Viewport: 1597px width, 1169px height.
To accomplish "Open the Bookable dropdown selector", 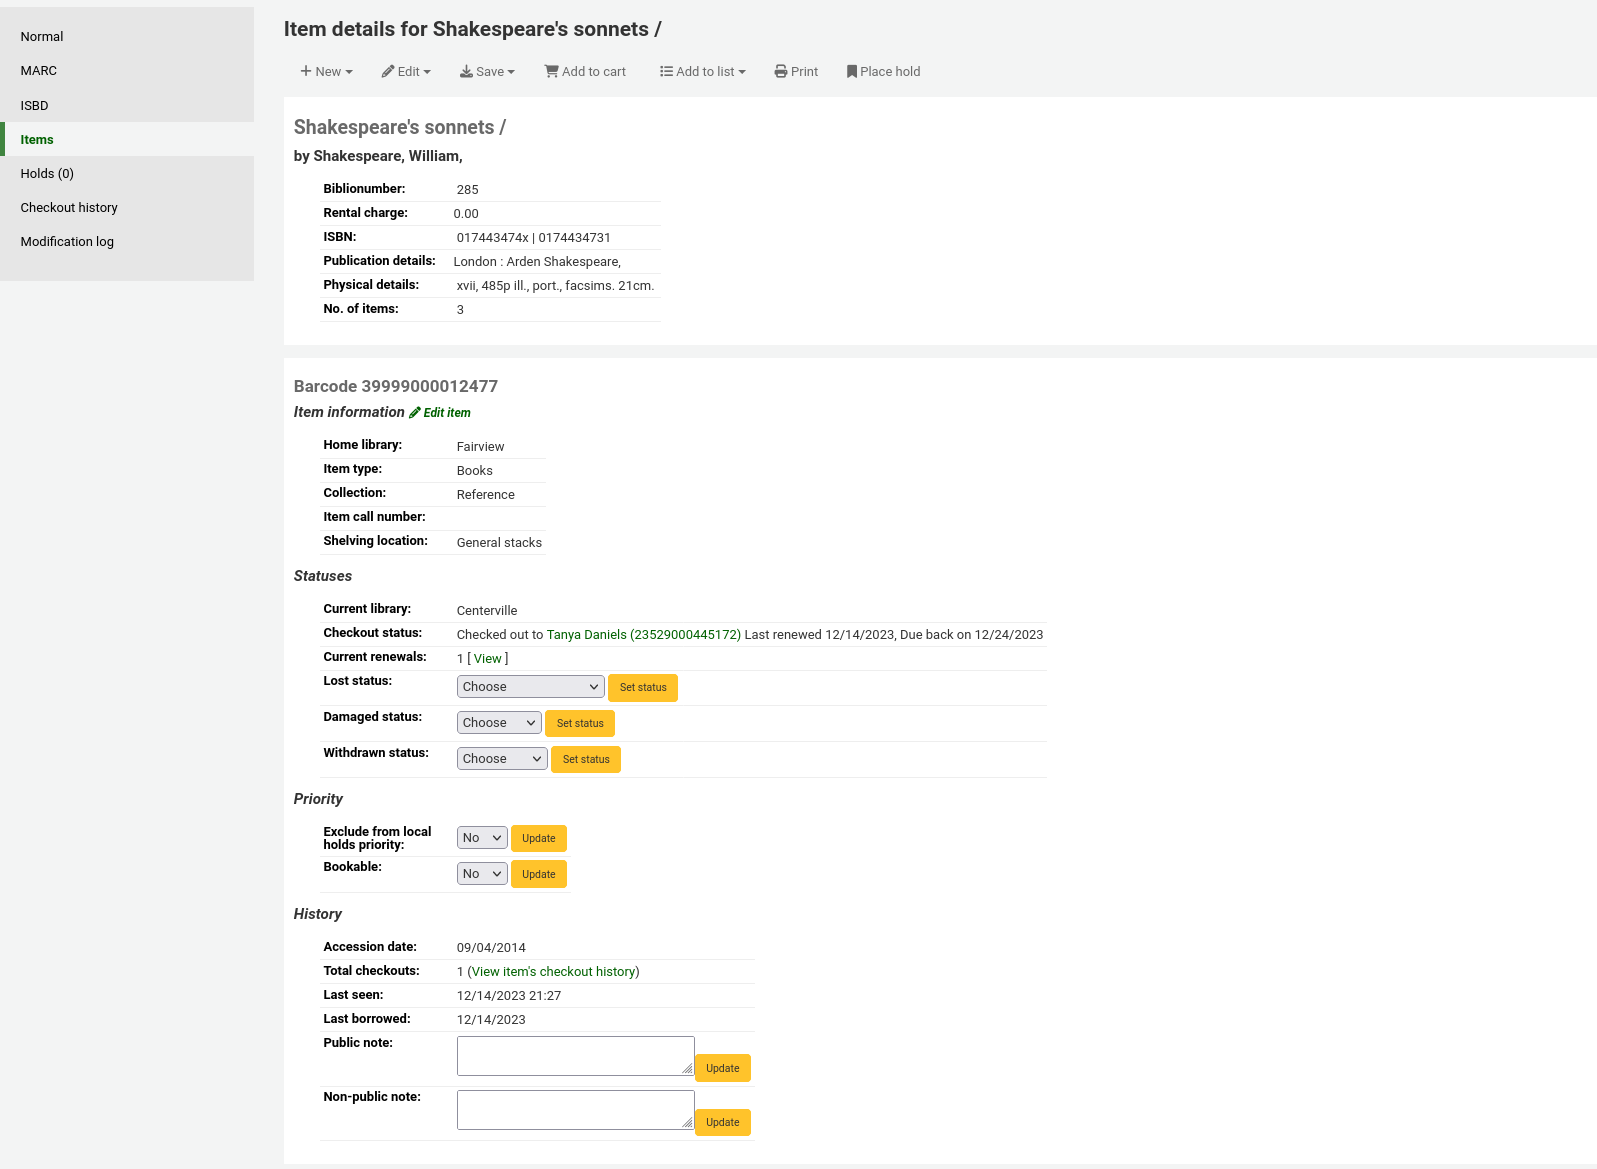I will coord(482,874).
